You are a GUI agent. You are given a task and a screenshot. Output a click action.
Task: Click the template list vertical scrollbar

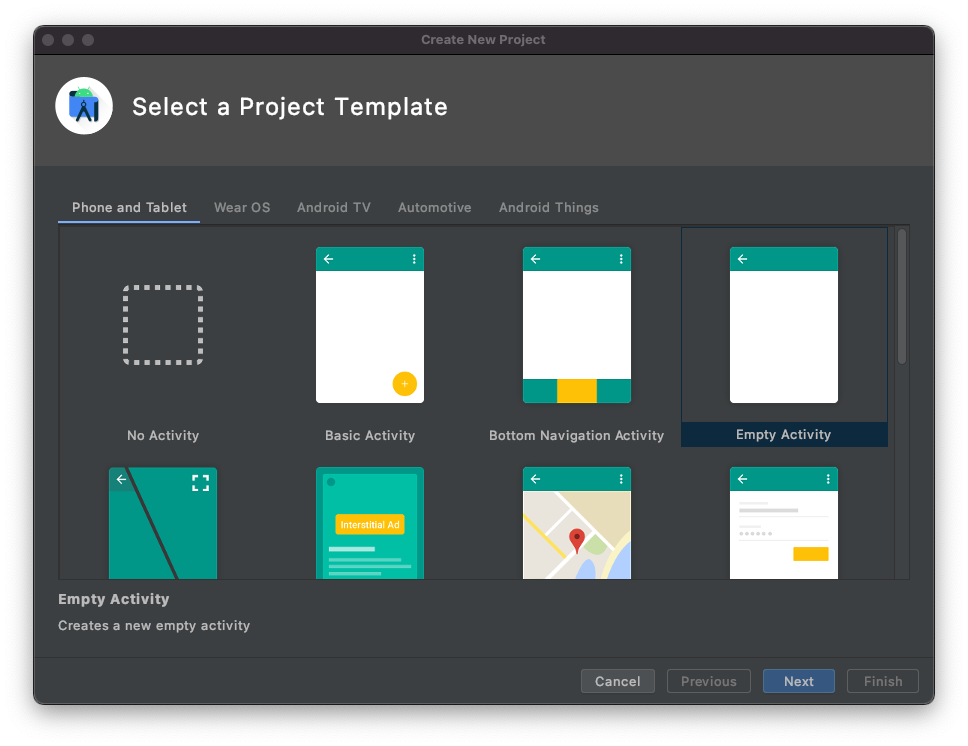(902, 296)
